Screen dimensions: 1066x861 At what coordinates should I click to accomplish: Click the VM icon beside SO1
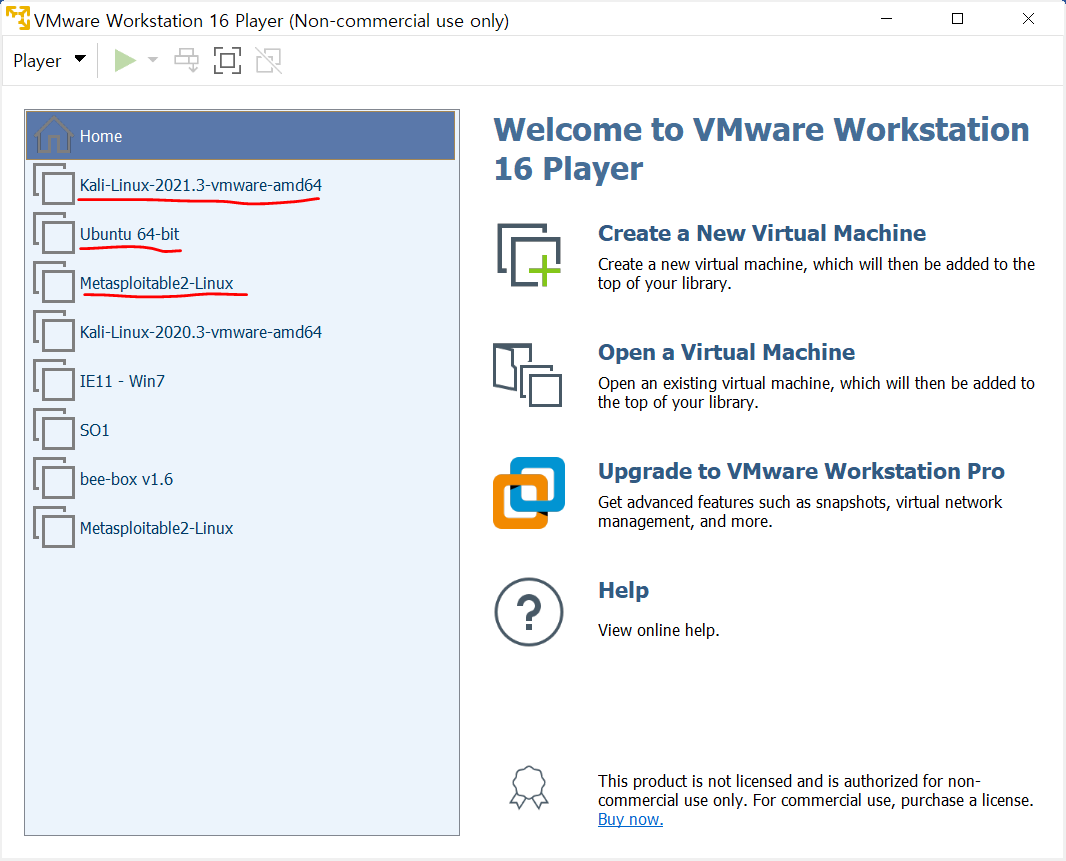point(54,429)
